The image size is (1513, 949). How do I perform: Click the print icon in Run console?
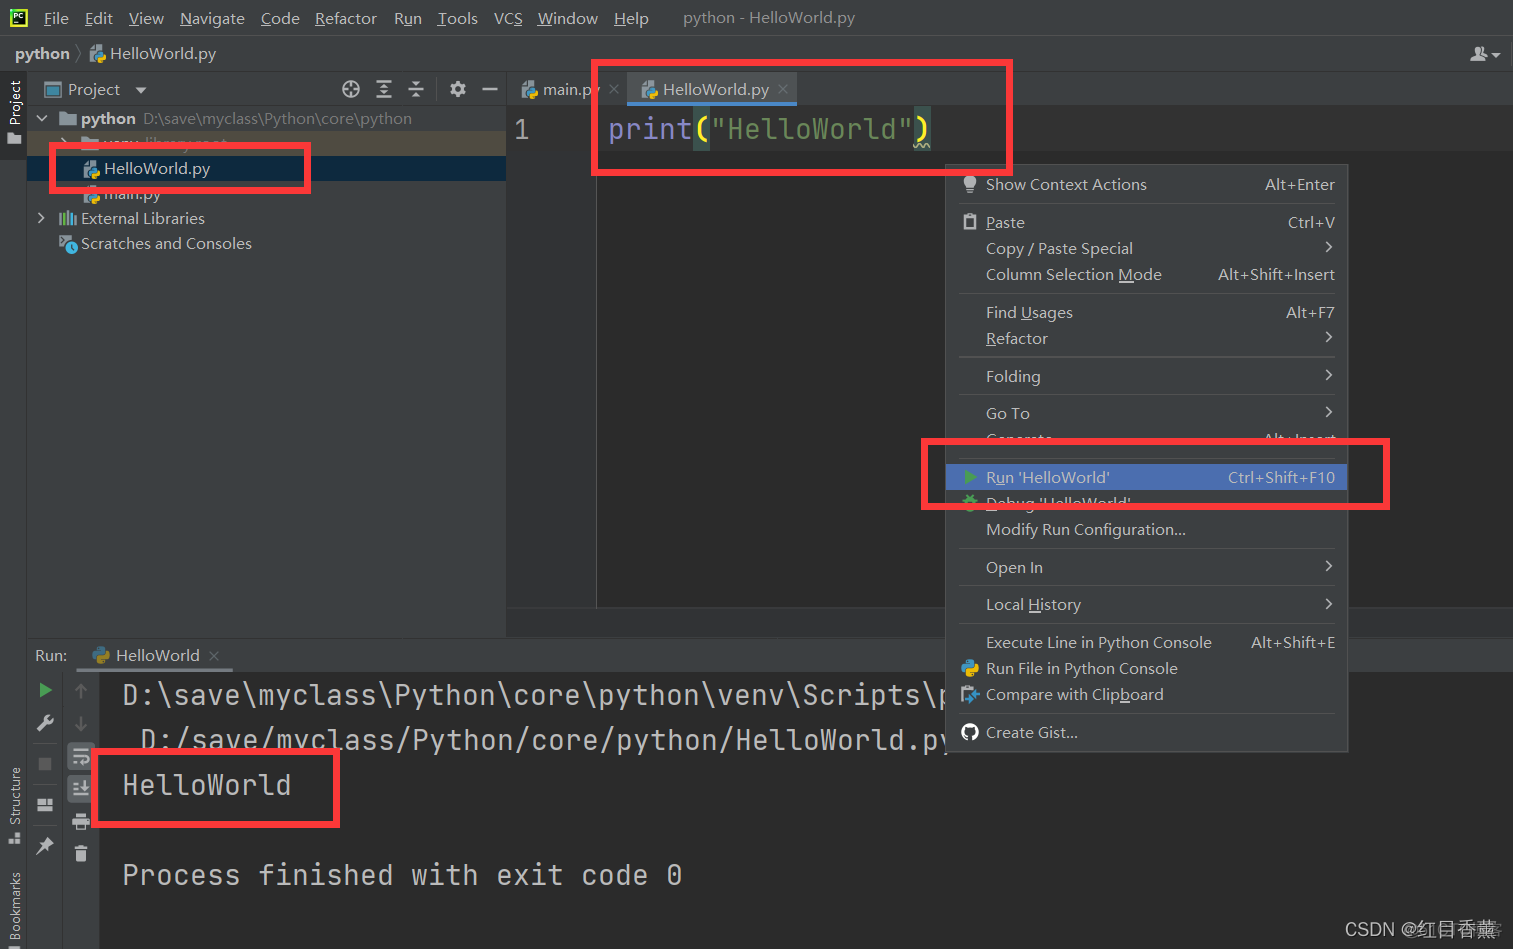(x=81, y=822)
